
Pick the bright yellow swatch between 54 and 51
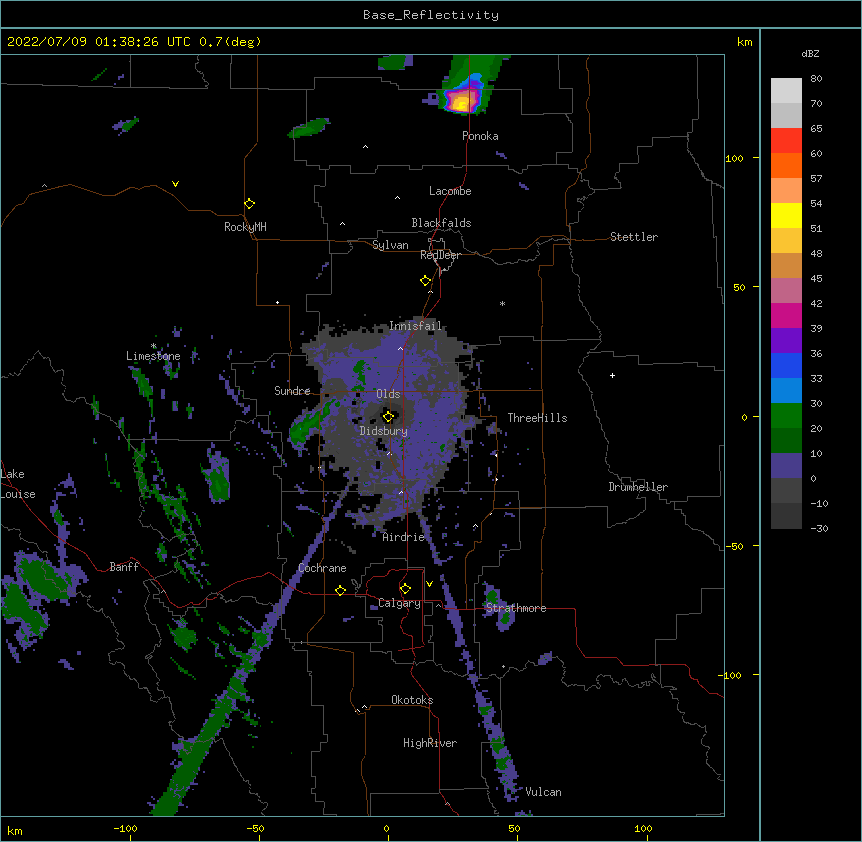[786, 215]
